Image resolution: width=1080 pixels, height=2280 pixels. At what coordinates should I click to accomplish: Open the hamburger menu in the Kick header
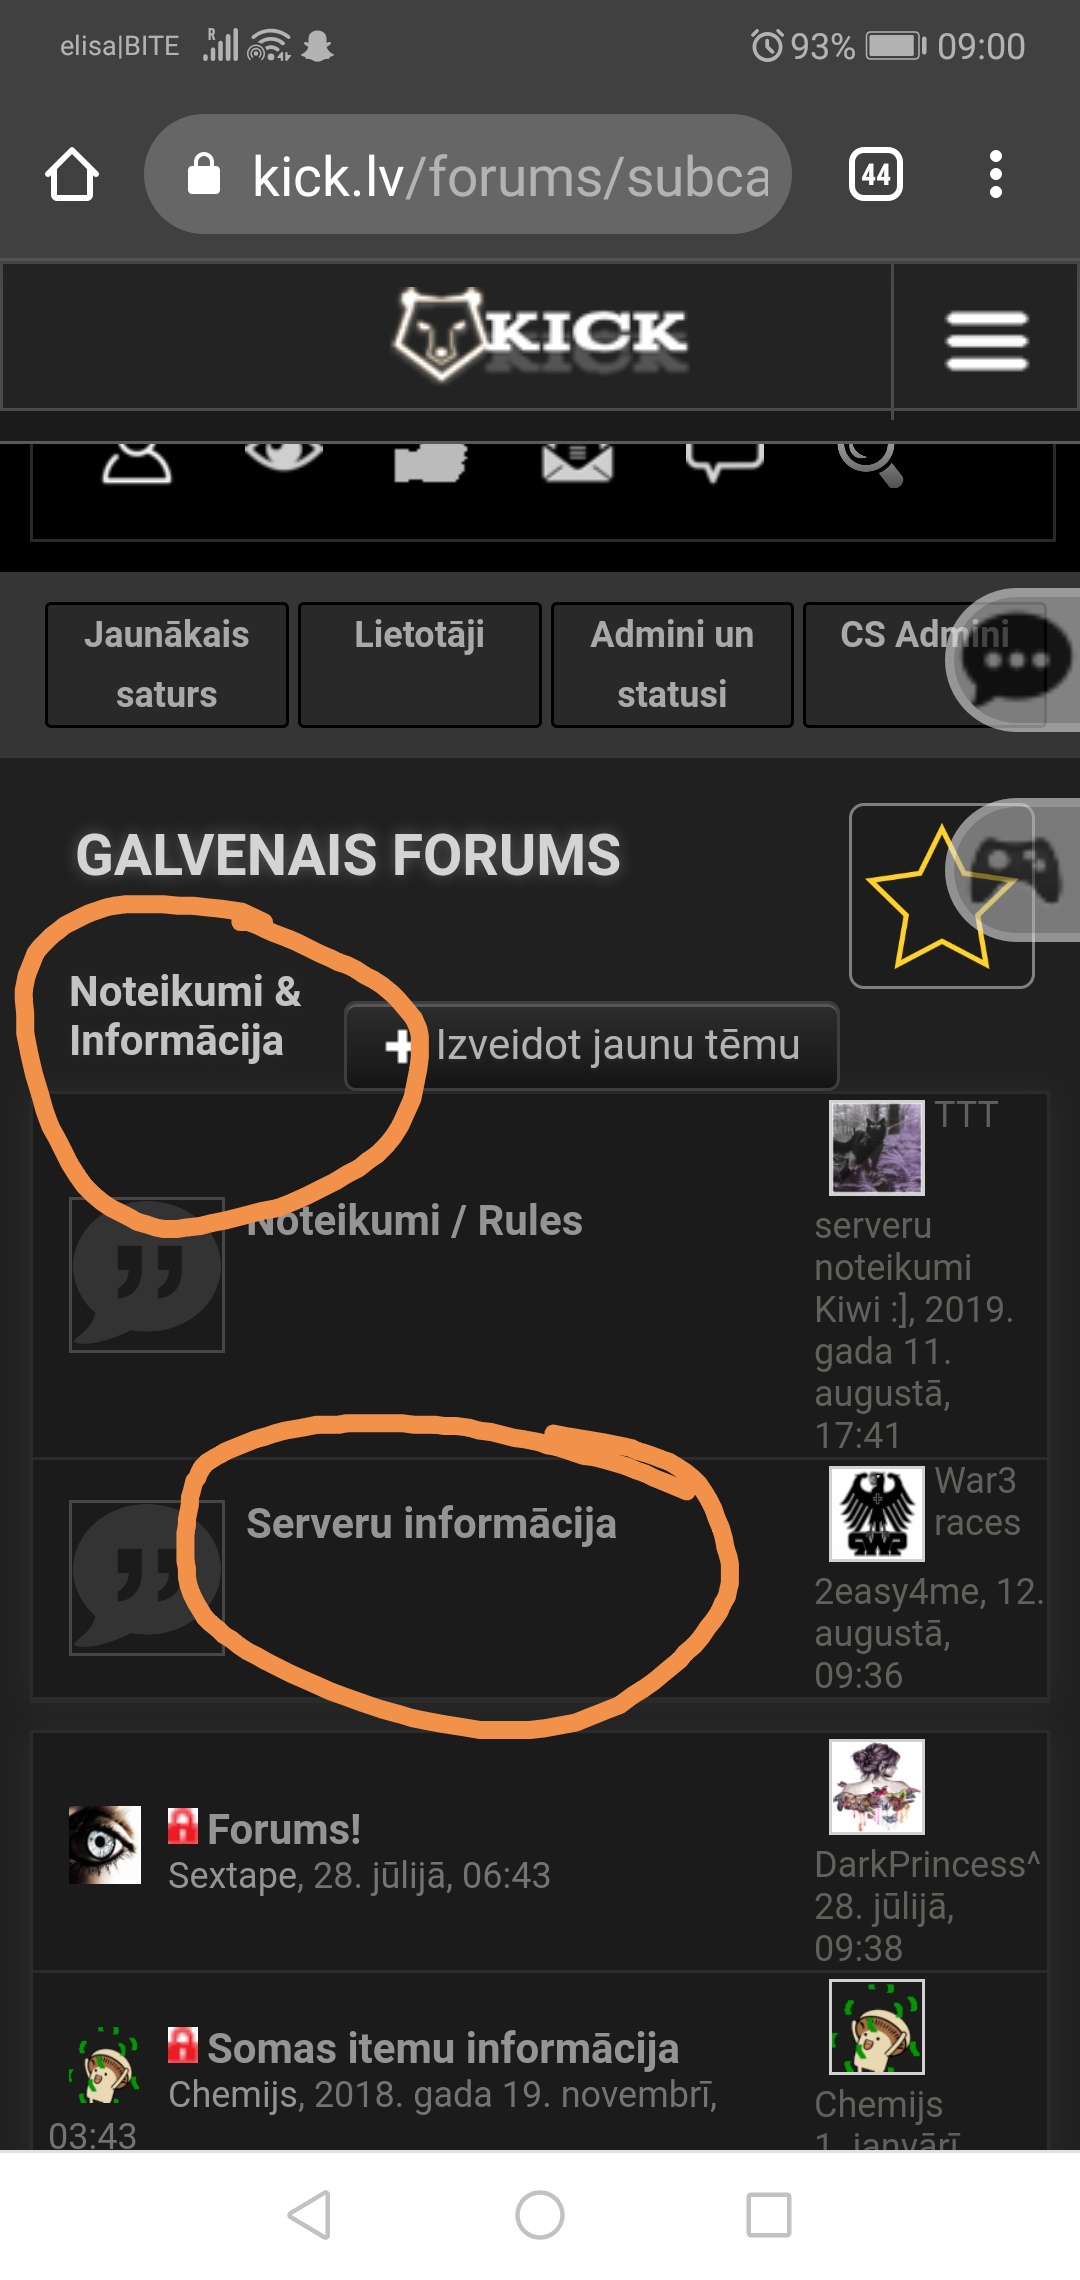point(986,340)
